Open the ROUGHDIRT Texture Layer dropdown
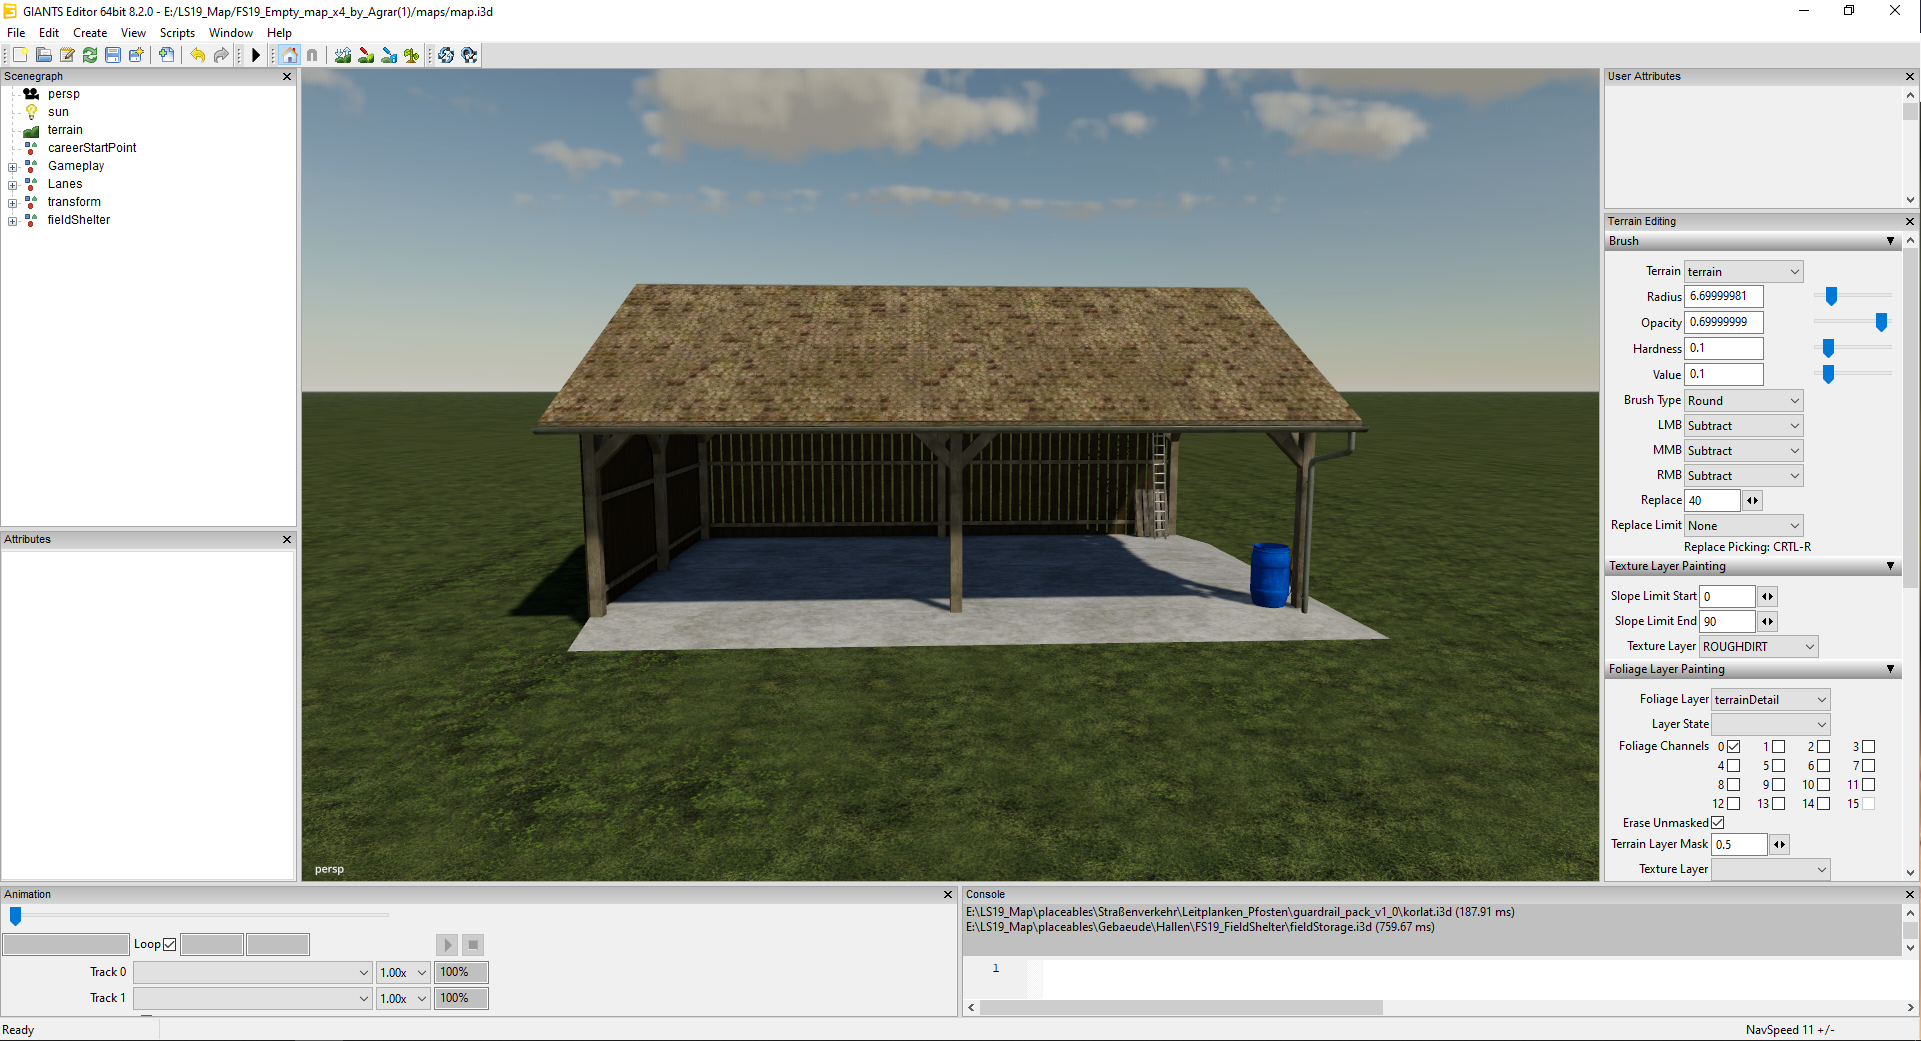This screenshot has height=1041, width=1921. coord(1759,647)
